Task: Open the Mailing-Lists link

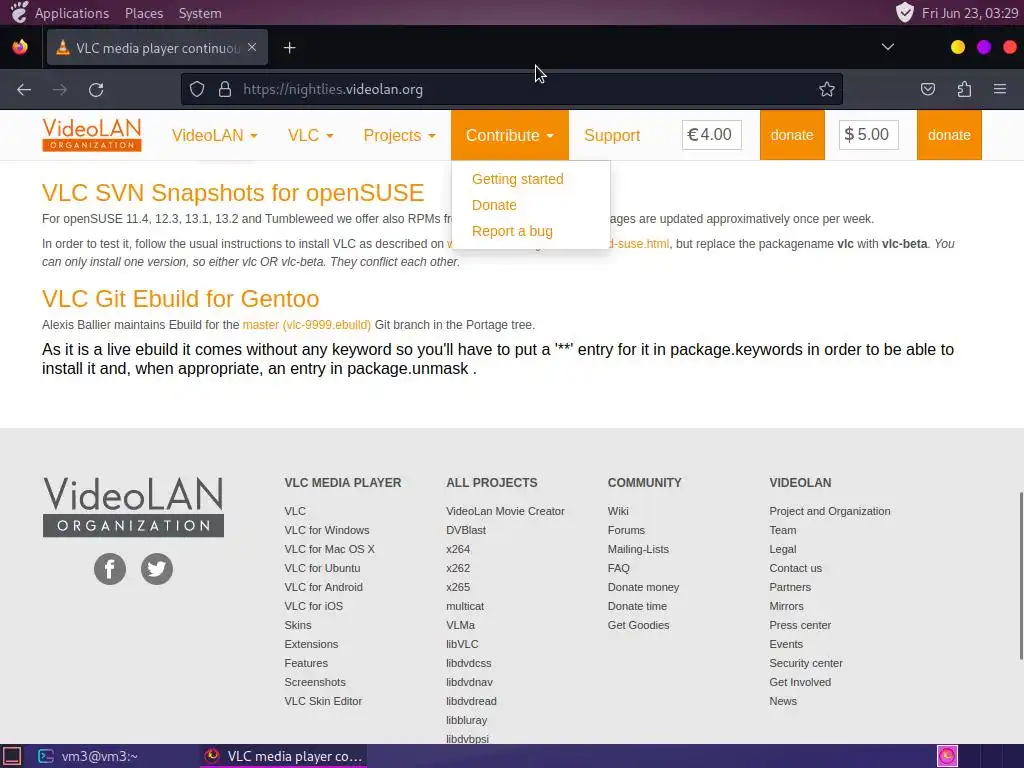Action: pyautogui.click(x=638, y=549)
